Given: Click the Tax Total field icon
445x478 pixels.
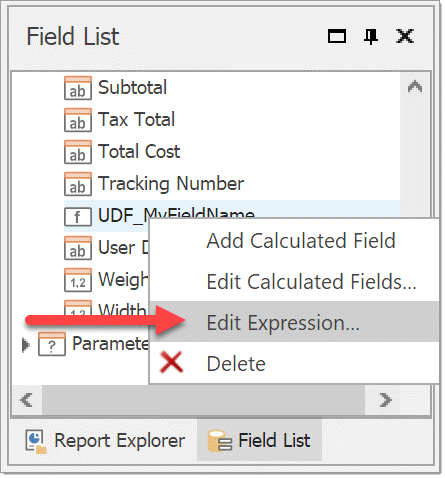Looking at the screenshot, I should tap(78, 120).
